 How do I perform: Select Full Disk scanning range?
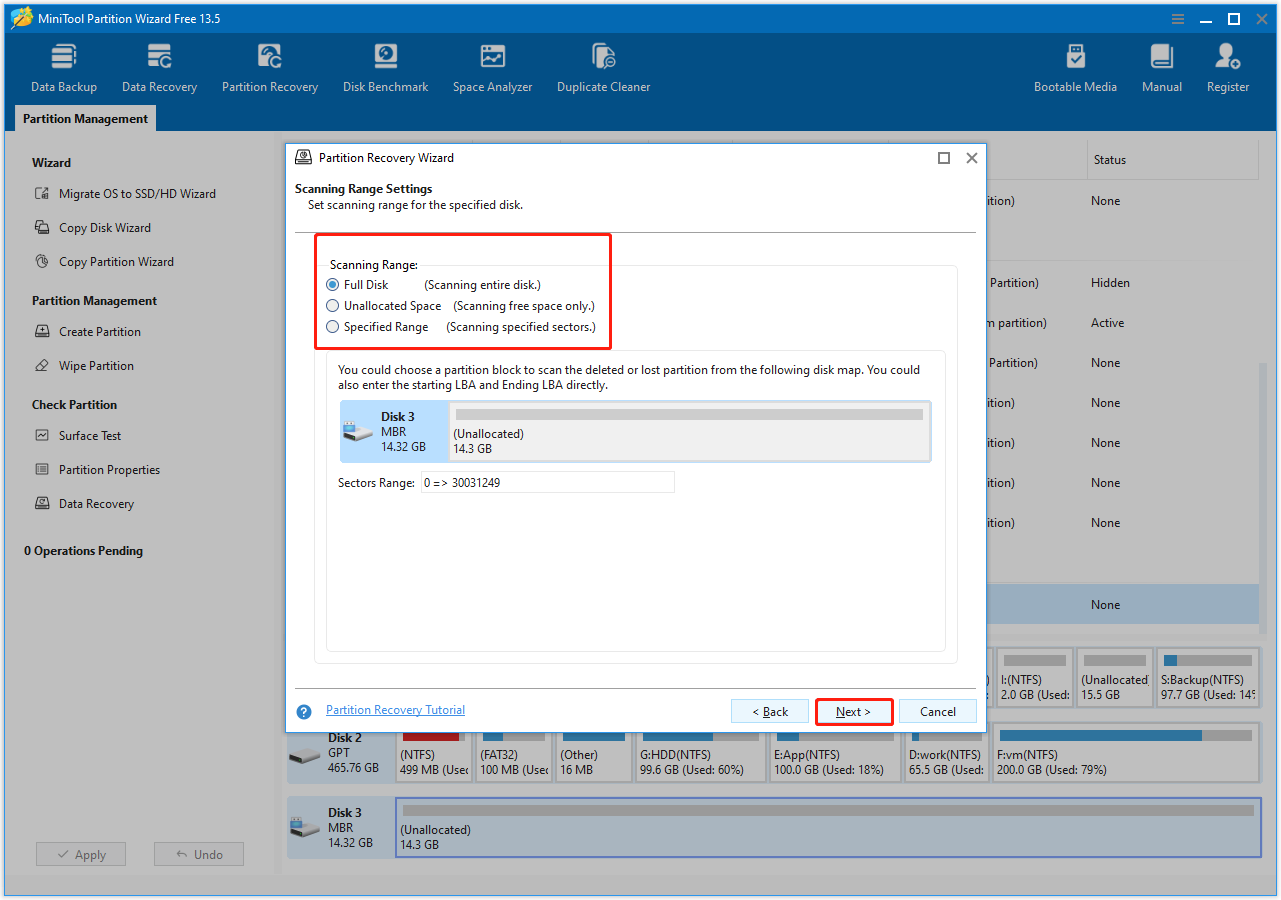[332, 284]
